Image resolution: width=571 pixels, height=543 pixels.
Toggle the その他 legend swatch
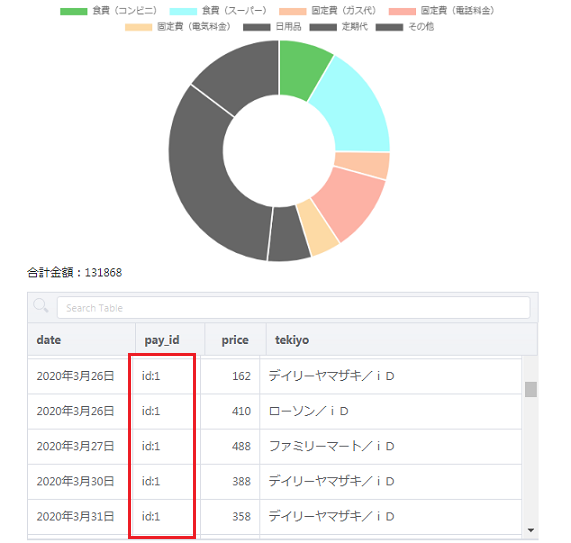pyautogui.click(x=389, y=27)
